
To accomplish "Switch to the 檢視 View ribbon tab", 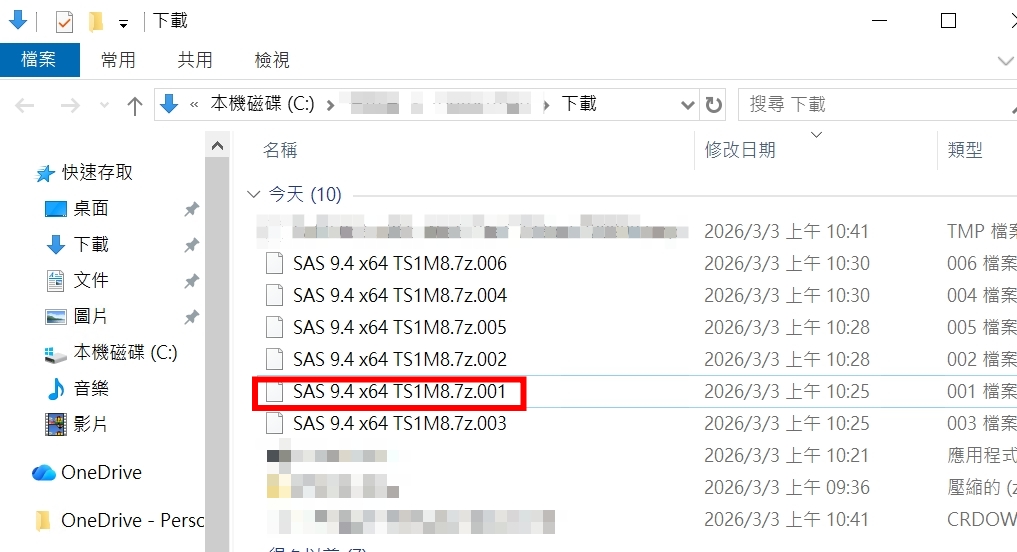I will [x=272, y=60].
